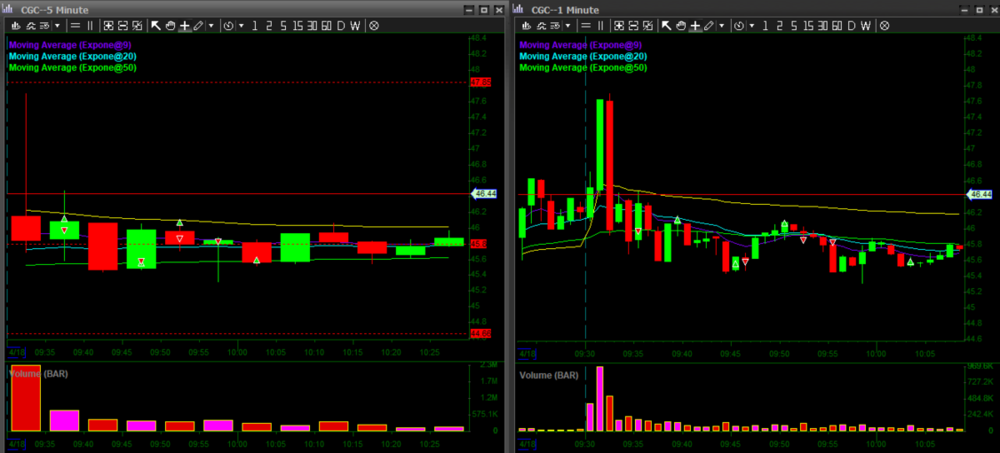Click the clock icon in 5 Minute chart toolbar
This screenshot has height=453, width=1000.
coord(230,25)
